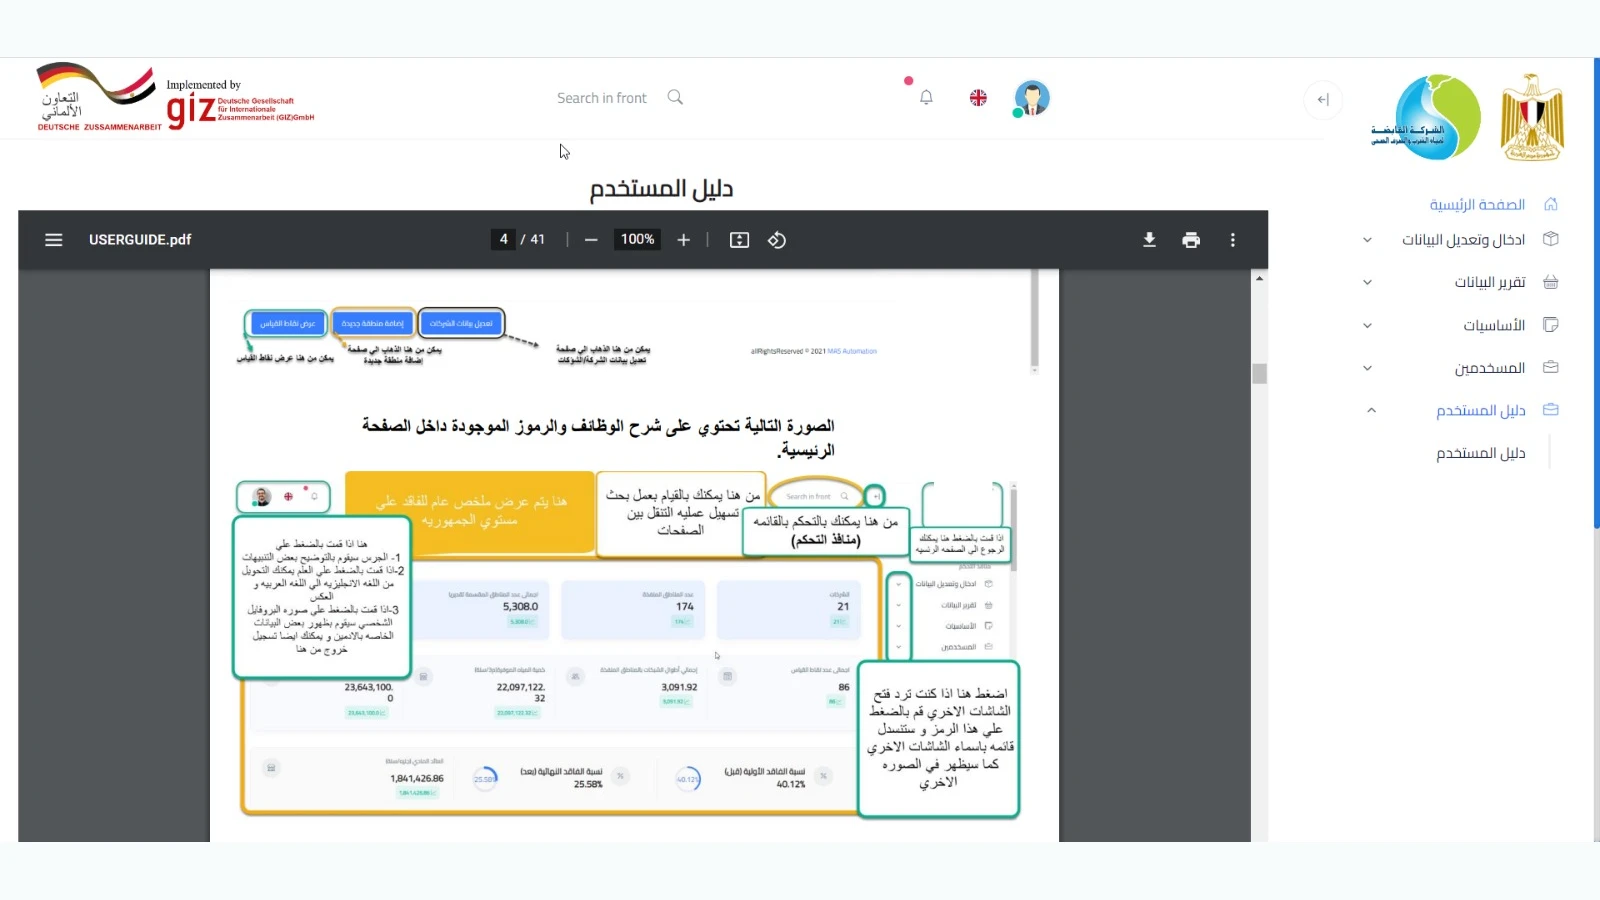This screenshot has width=1600, height=900.
Task: Click the USERGUIDE.pdf file title
Action: click(x=140, y=240)
